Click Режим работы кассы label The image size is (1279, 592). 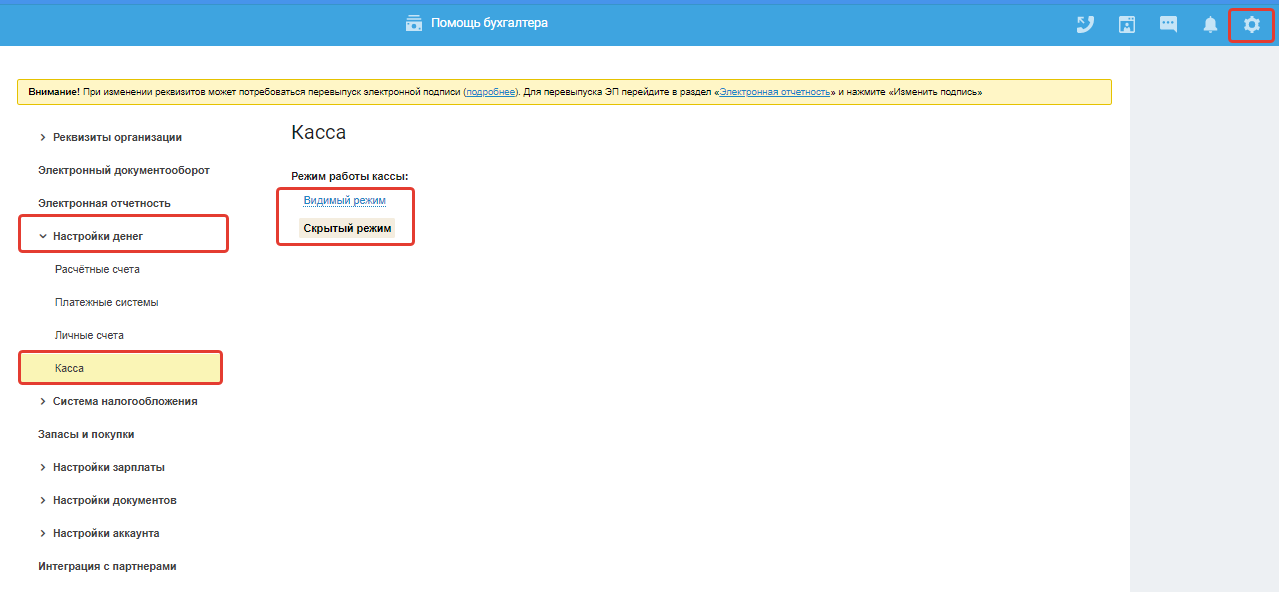350,176
